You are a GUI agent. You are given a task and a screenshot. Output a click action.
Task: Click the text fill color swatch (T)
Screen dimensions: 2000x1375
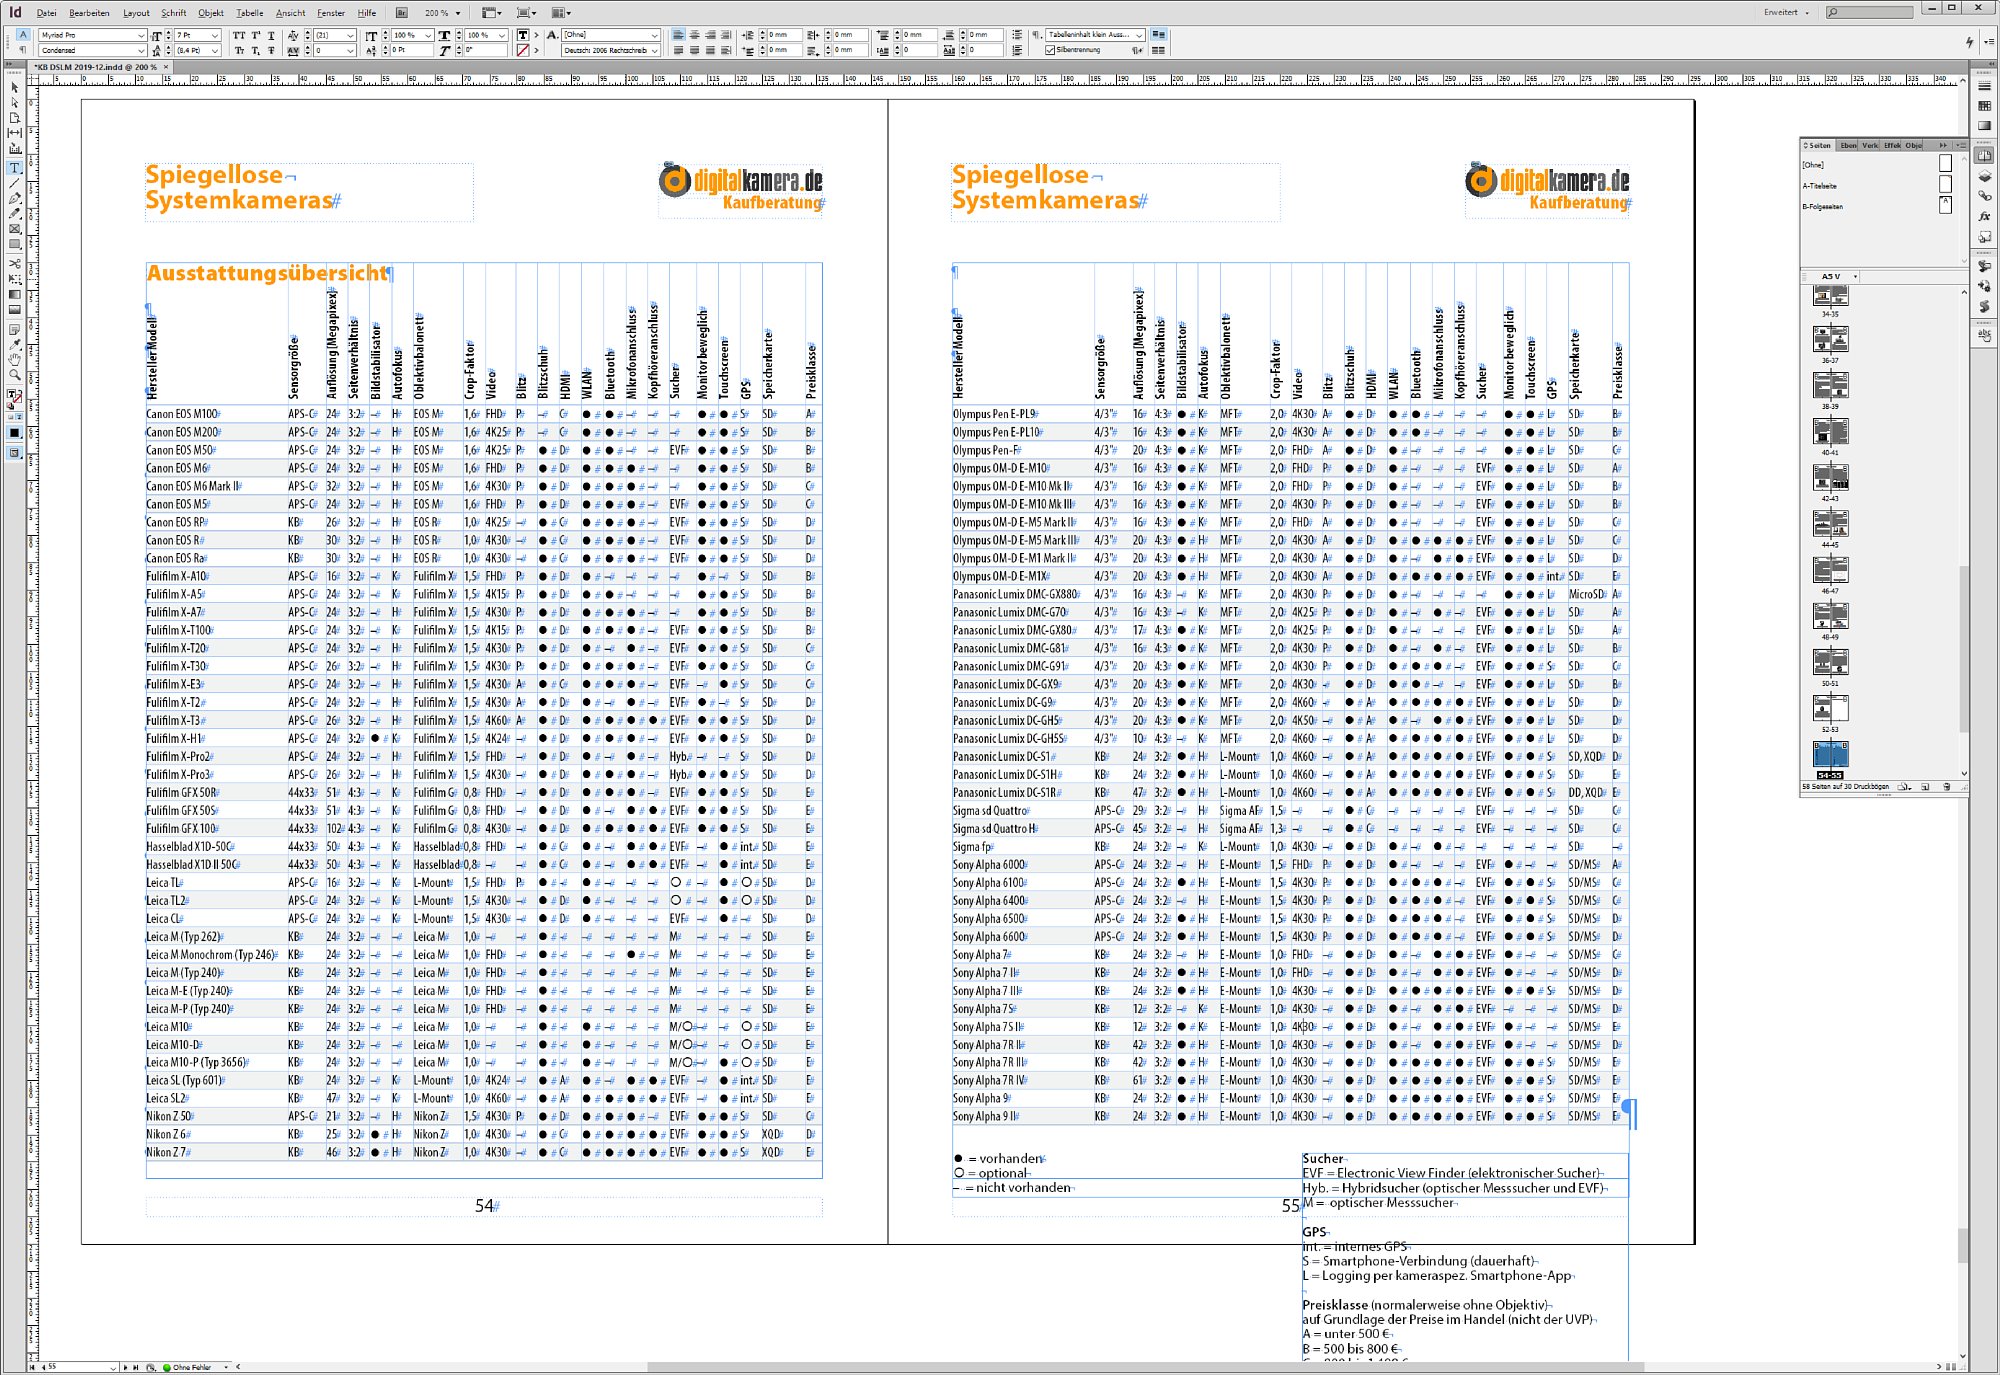[x=523, y=35]
